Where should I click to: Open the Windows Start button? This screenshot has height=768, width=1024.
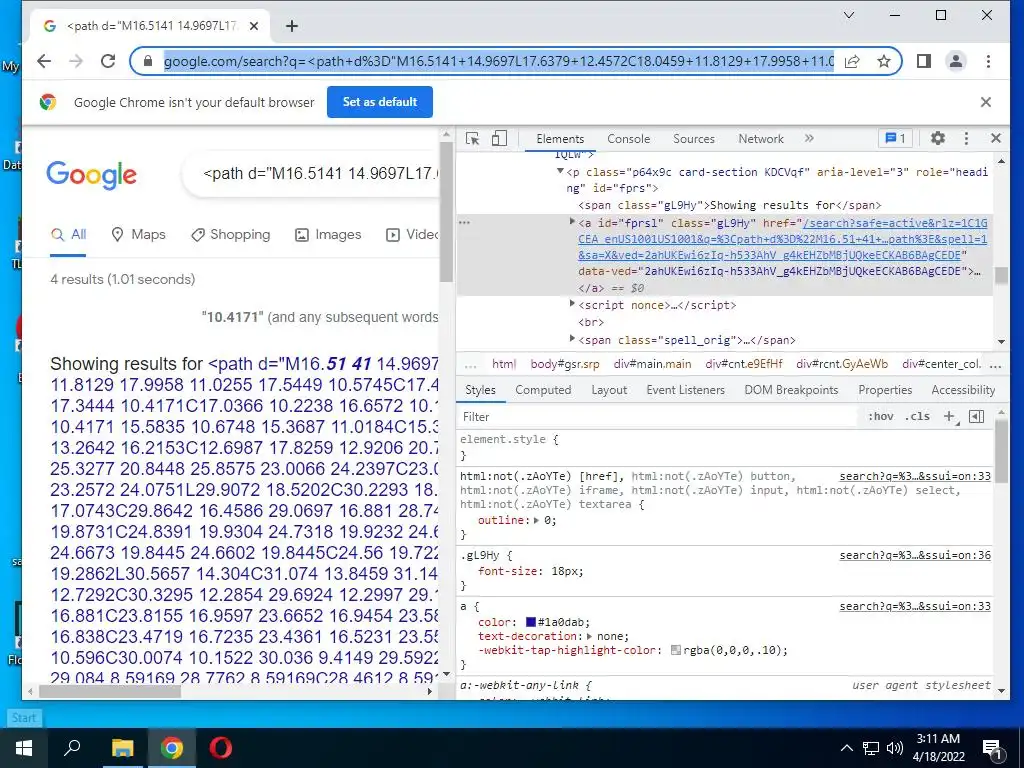tap(24, 748)
